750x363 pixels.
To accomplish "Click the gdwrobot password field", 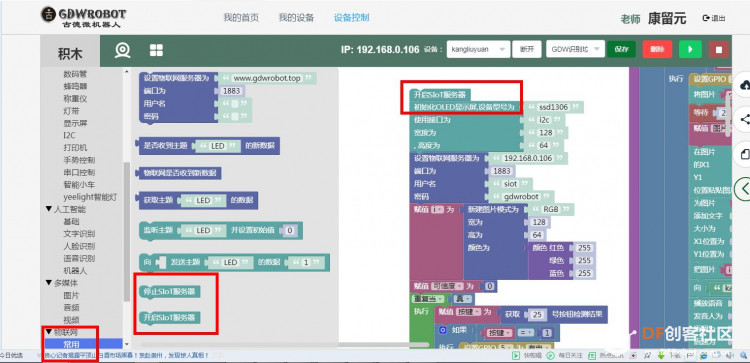I will [521, 197].
